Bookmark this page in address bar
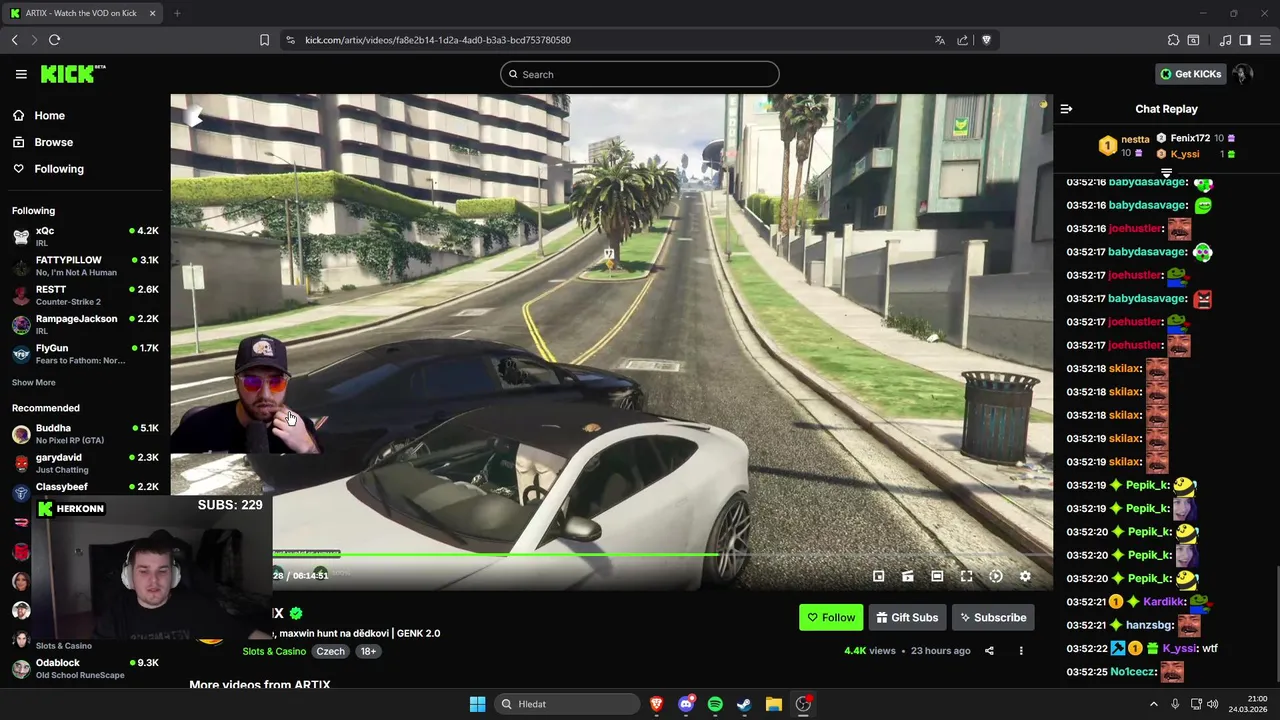 [x=264, y=40]
